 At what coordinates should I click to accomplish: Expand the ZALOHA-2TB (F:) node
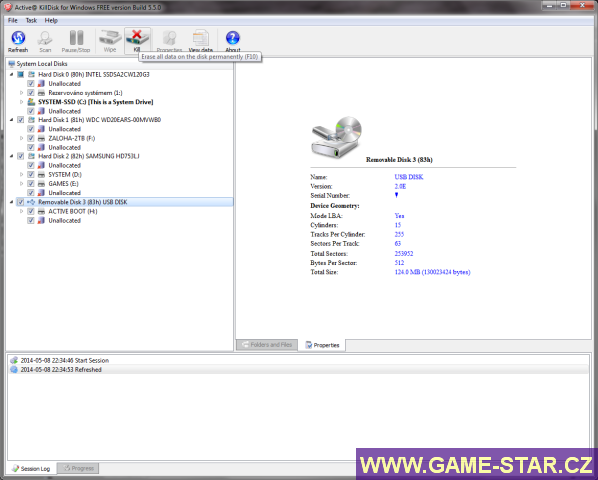pos(21,138)
